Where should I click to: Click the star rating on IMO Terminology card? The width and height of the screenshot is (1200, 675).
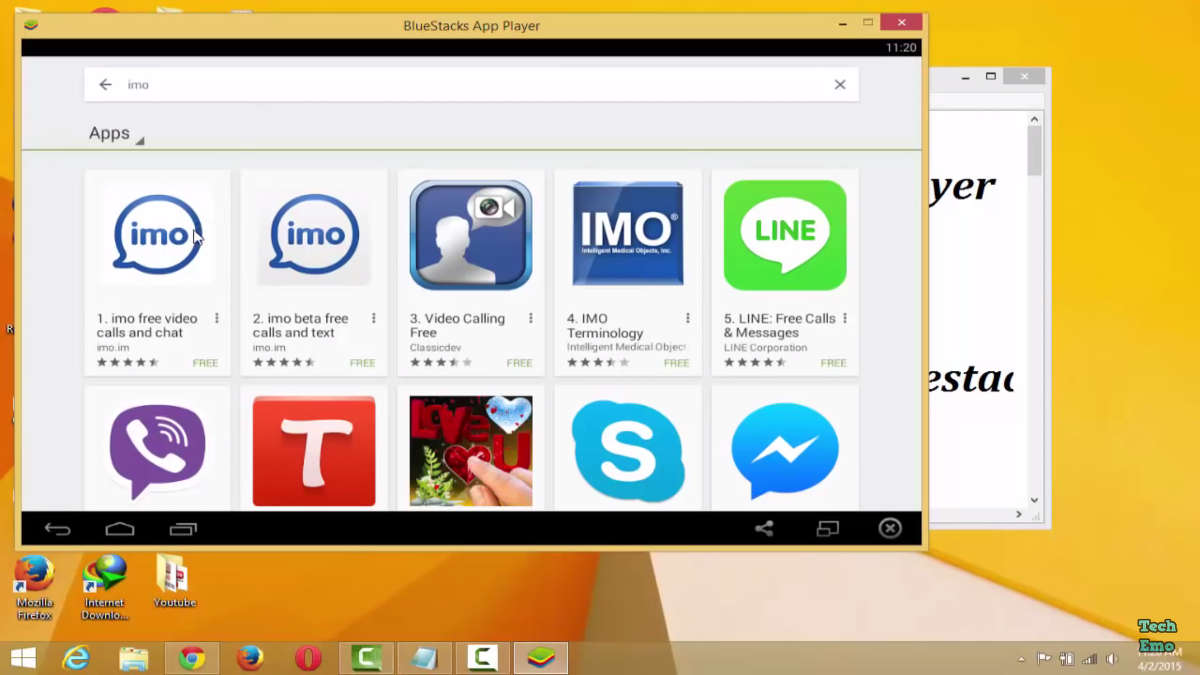[598, 363]
